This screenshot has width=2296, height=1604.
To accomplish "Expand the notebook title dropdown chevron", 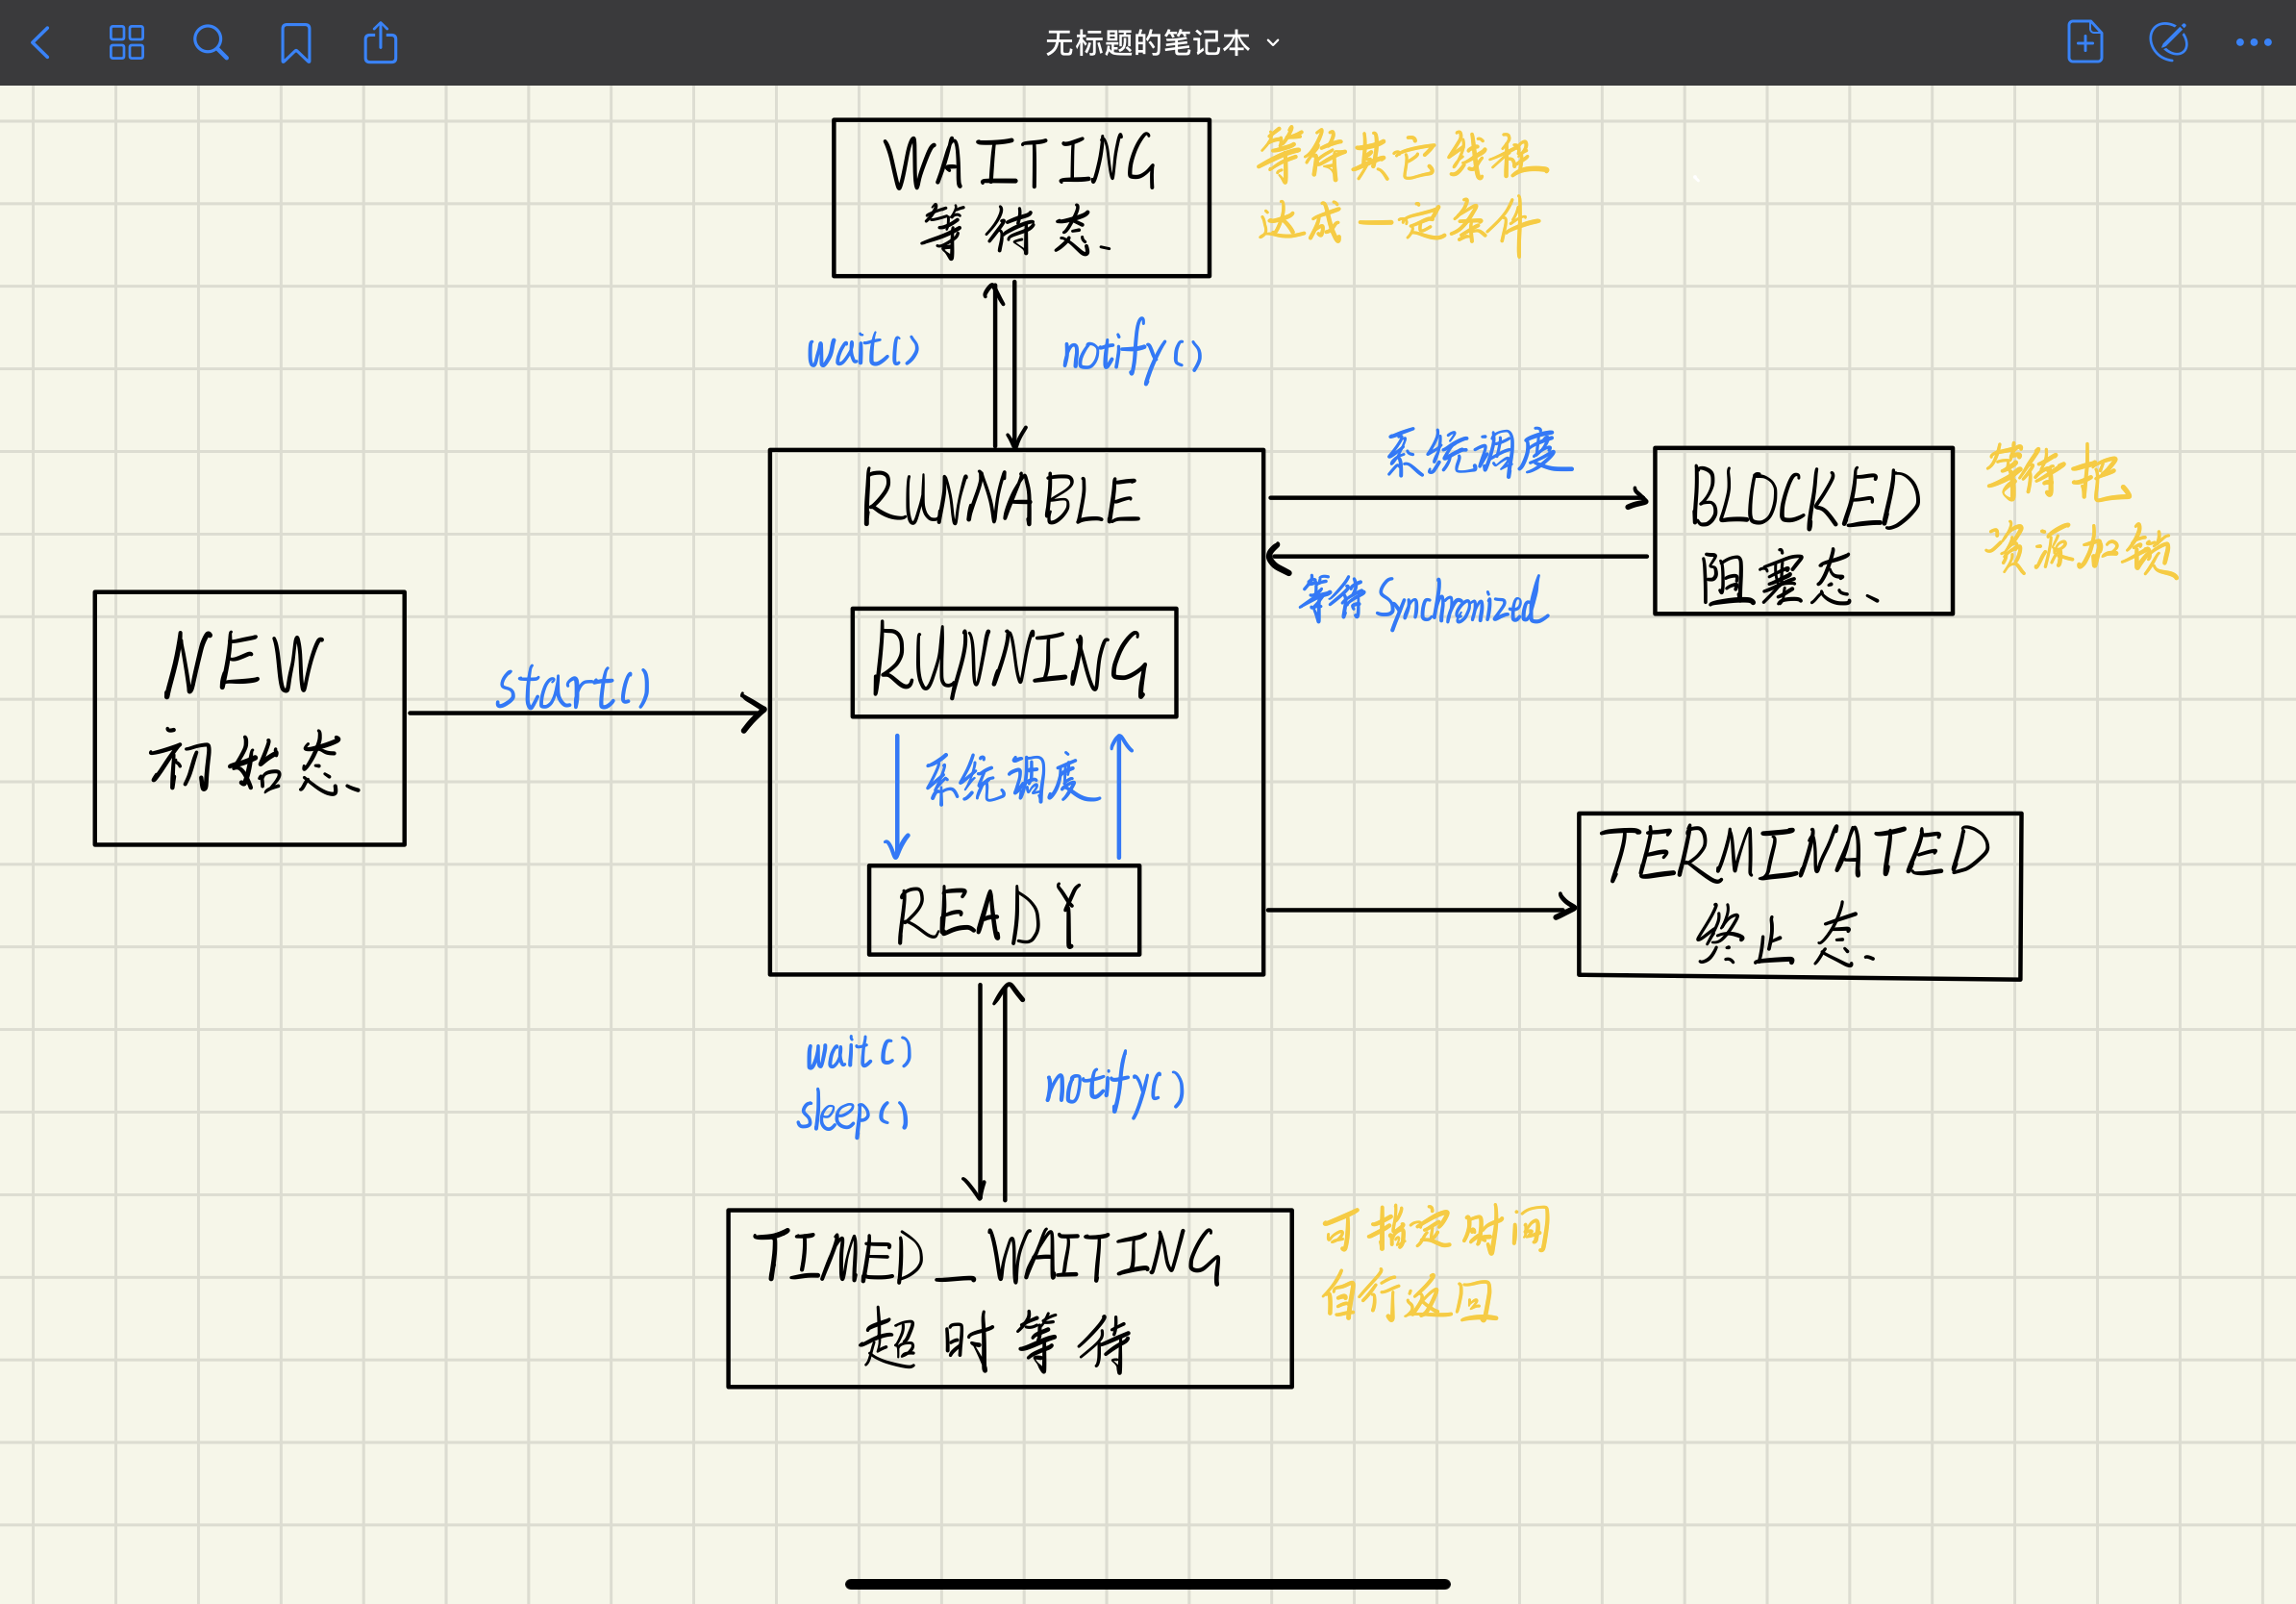I will click(x=1273, y=43).
